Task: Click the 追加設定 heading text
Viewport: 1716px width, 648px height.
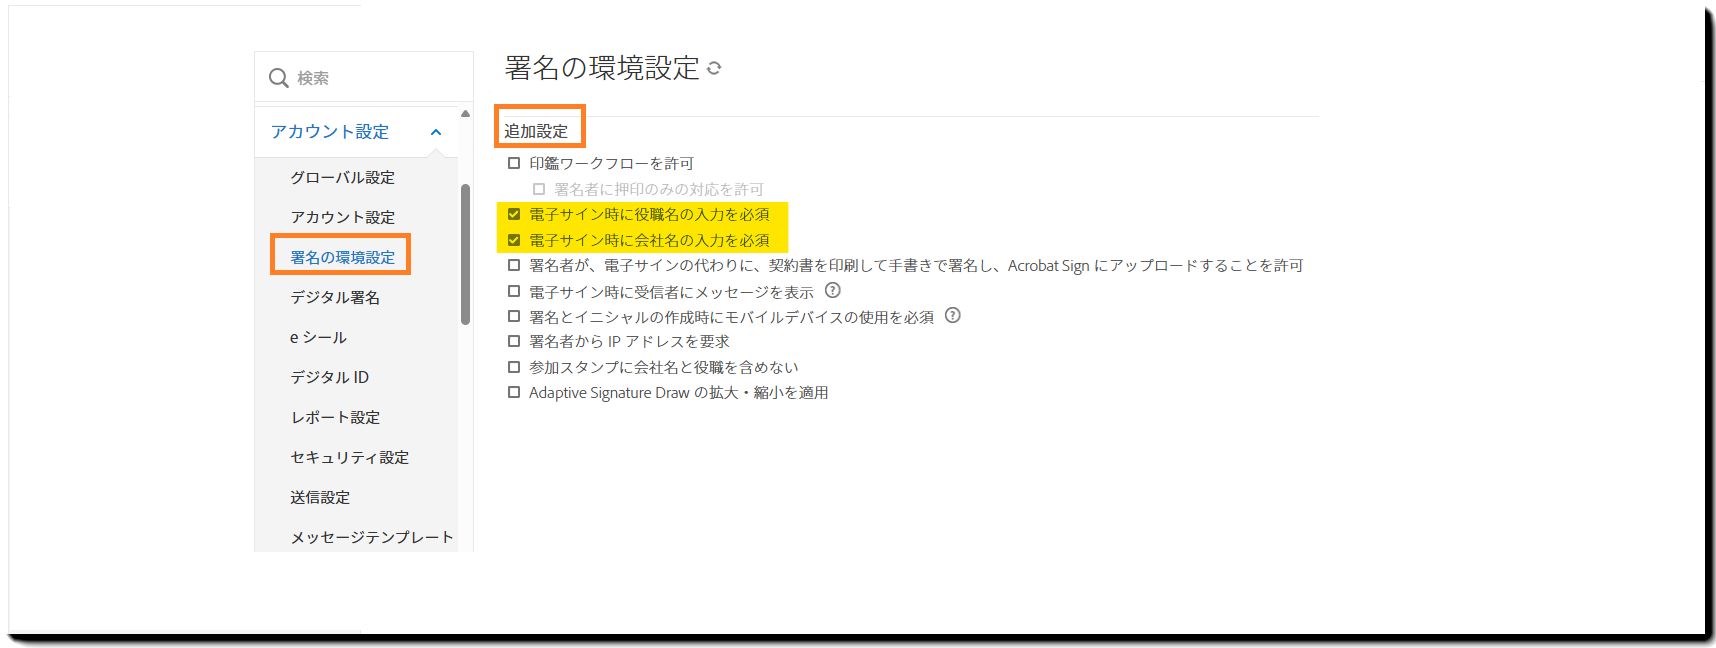Action: point(536,131)
